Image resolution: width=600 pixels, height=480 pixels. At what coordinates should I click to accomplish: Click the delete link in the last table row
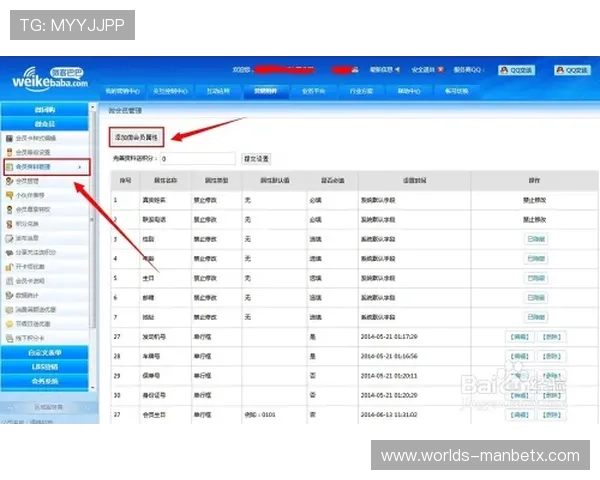(x=551, y=415)
